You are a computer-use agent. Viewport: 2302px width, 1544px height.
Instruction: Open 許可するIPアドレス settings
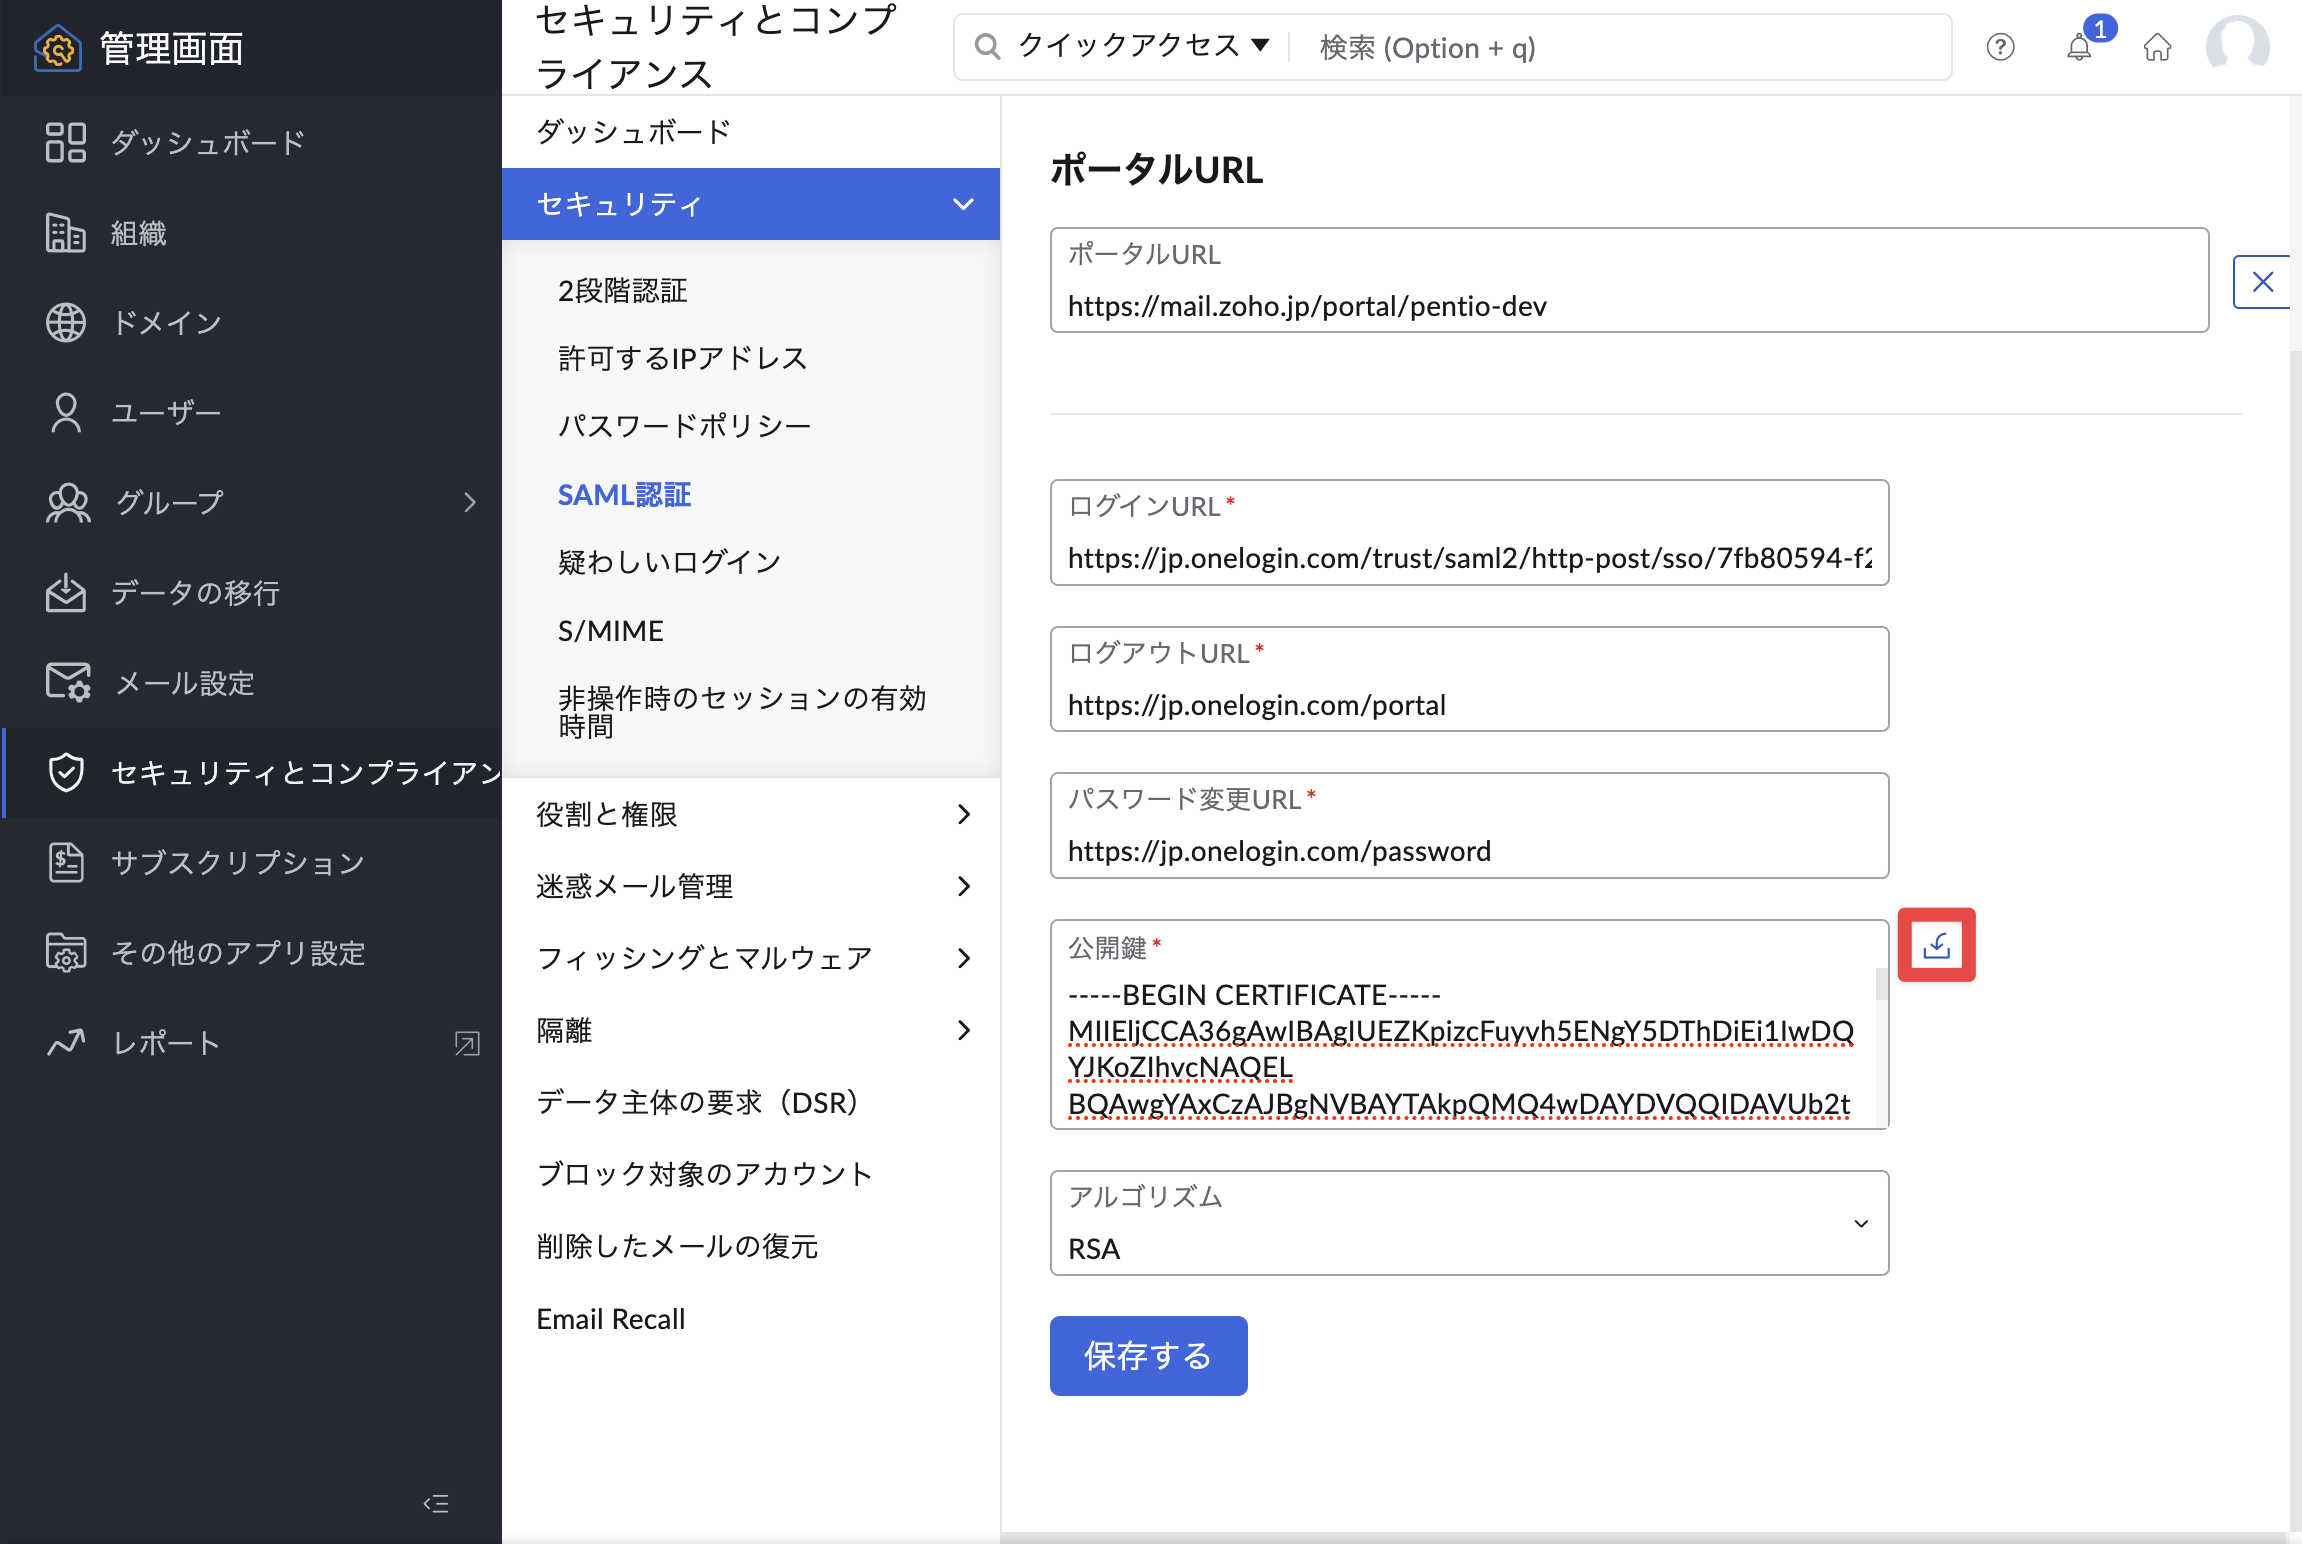click(x=683, y=358)
